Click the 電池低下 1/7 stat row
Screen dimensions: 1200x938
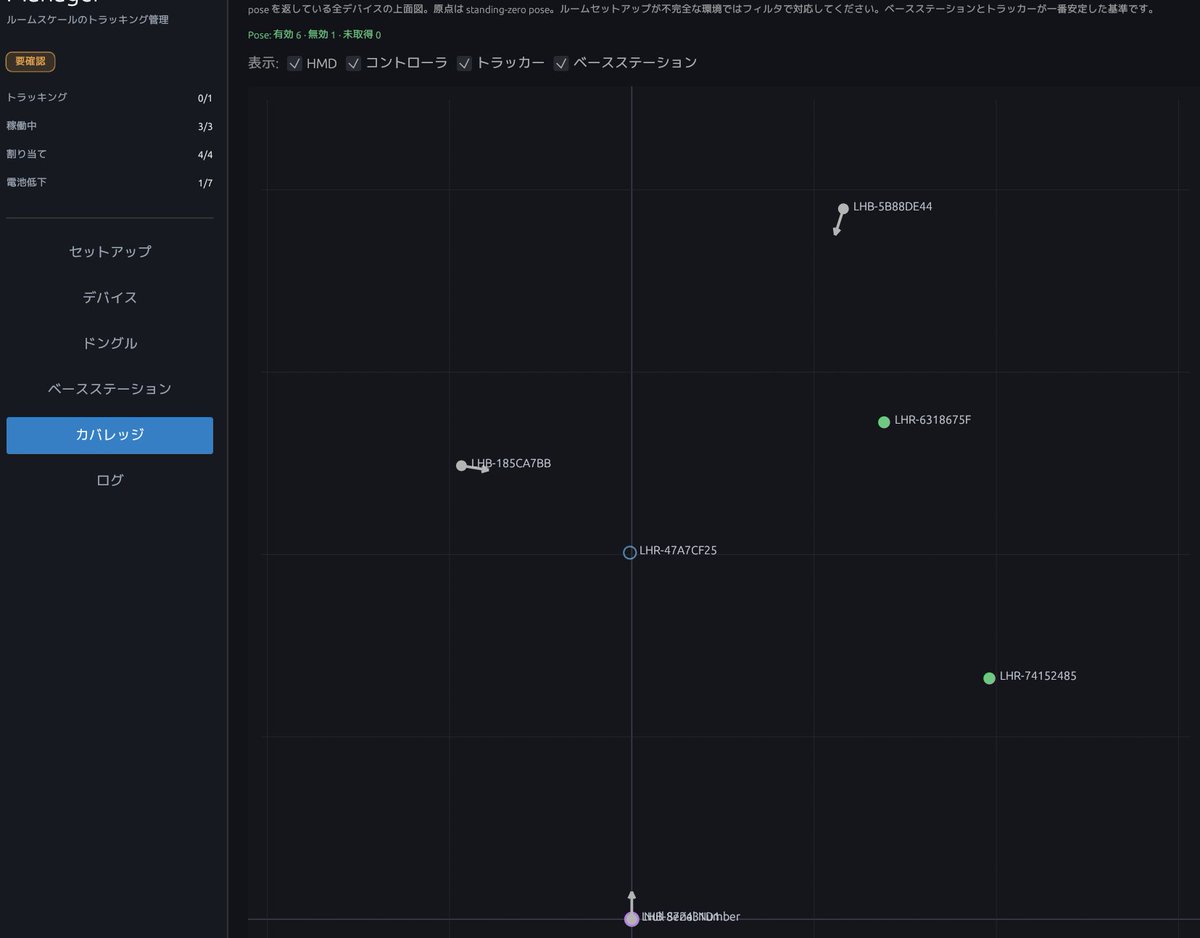[110, 183]
